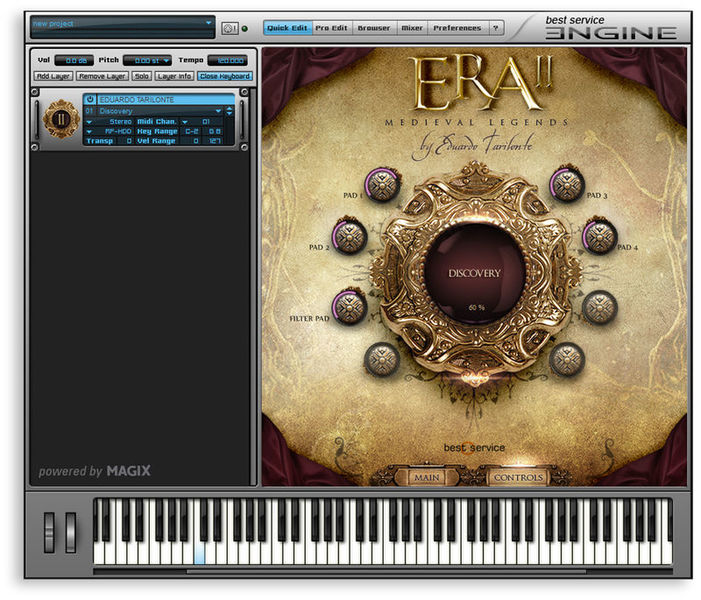Image resolution: width=701 pixels, height=600 pixels.
Task: Switch to Quick Edit tab
Action: (287, 28)
